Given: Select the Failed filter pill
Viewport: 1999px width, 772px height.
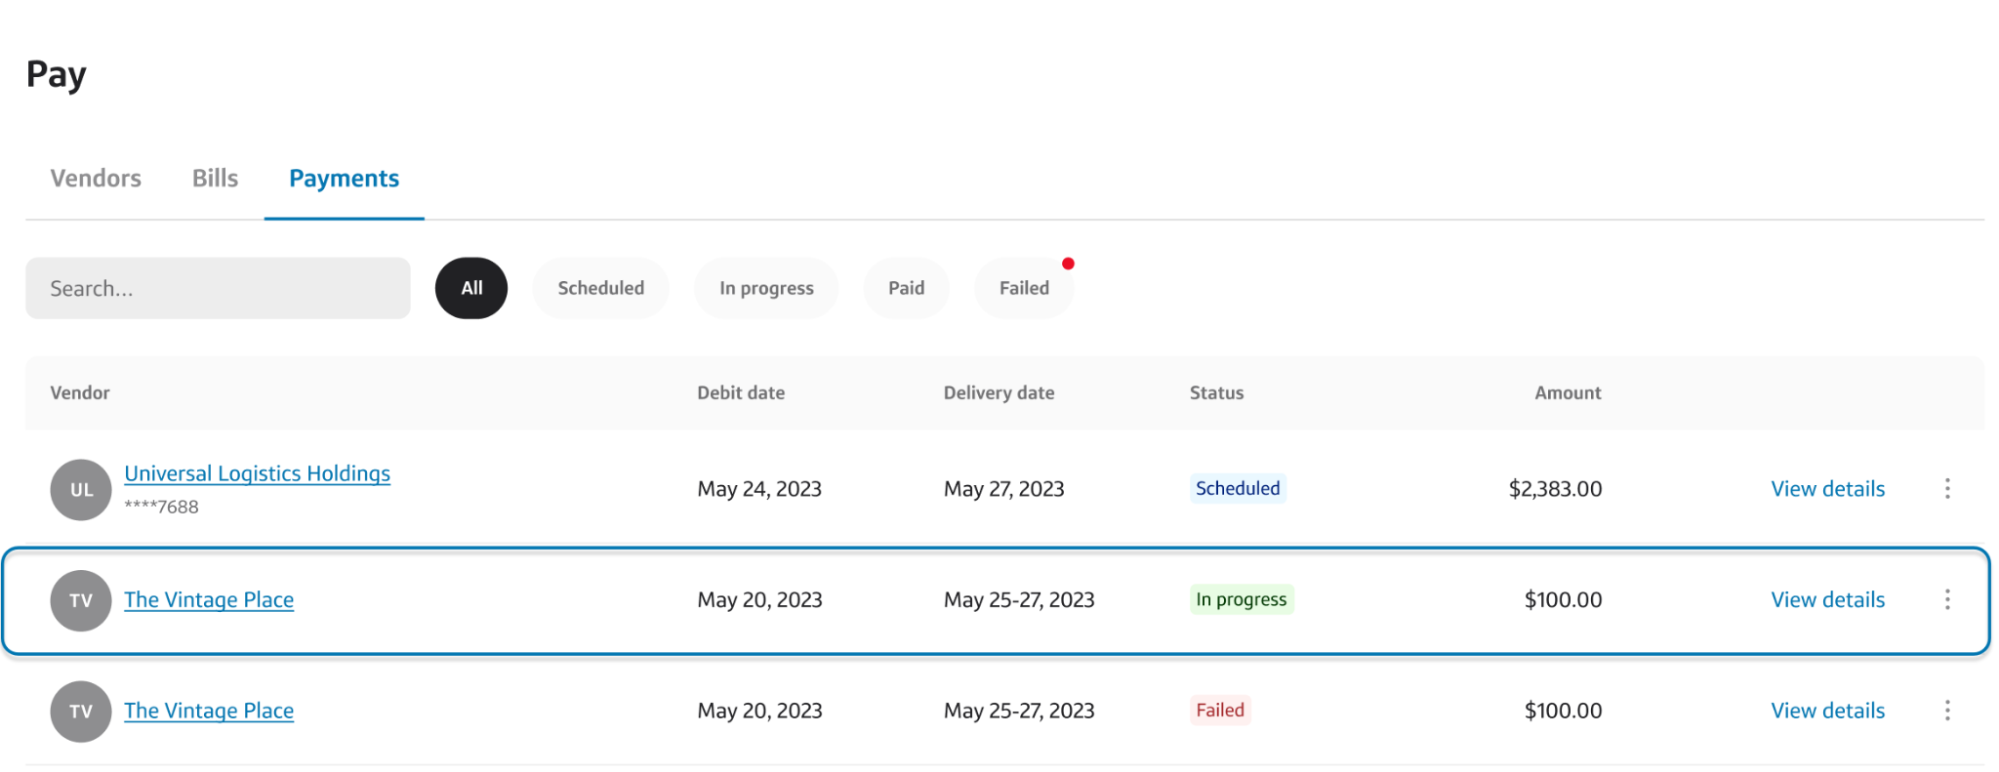Looking at the screenshot, I should click(x=1023, y=288).
